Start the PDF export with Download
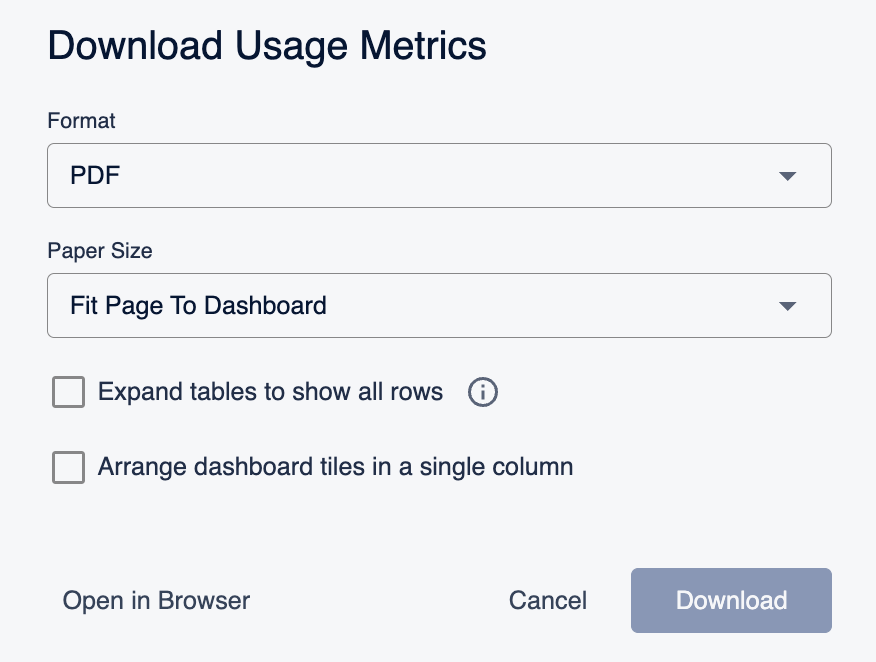The width and height of the screenshot is (876, 662). pos(731,601)
